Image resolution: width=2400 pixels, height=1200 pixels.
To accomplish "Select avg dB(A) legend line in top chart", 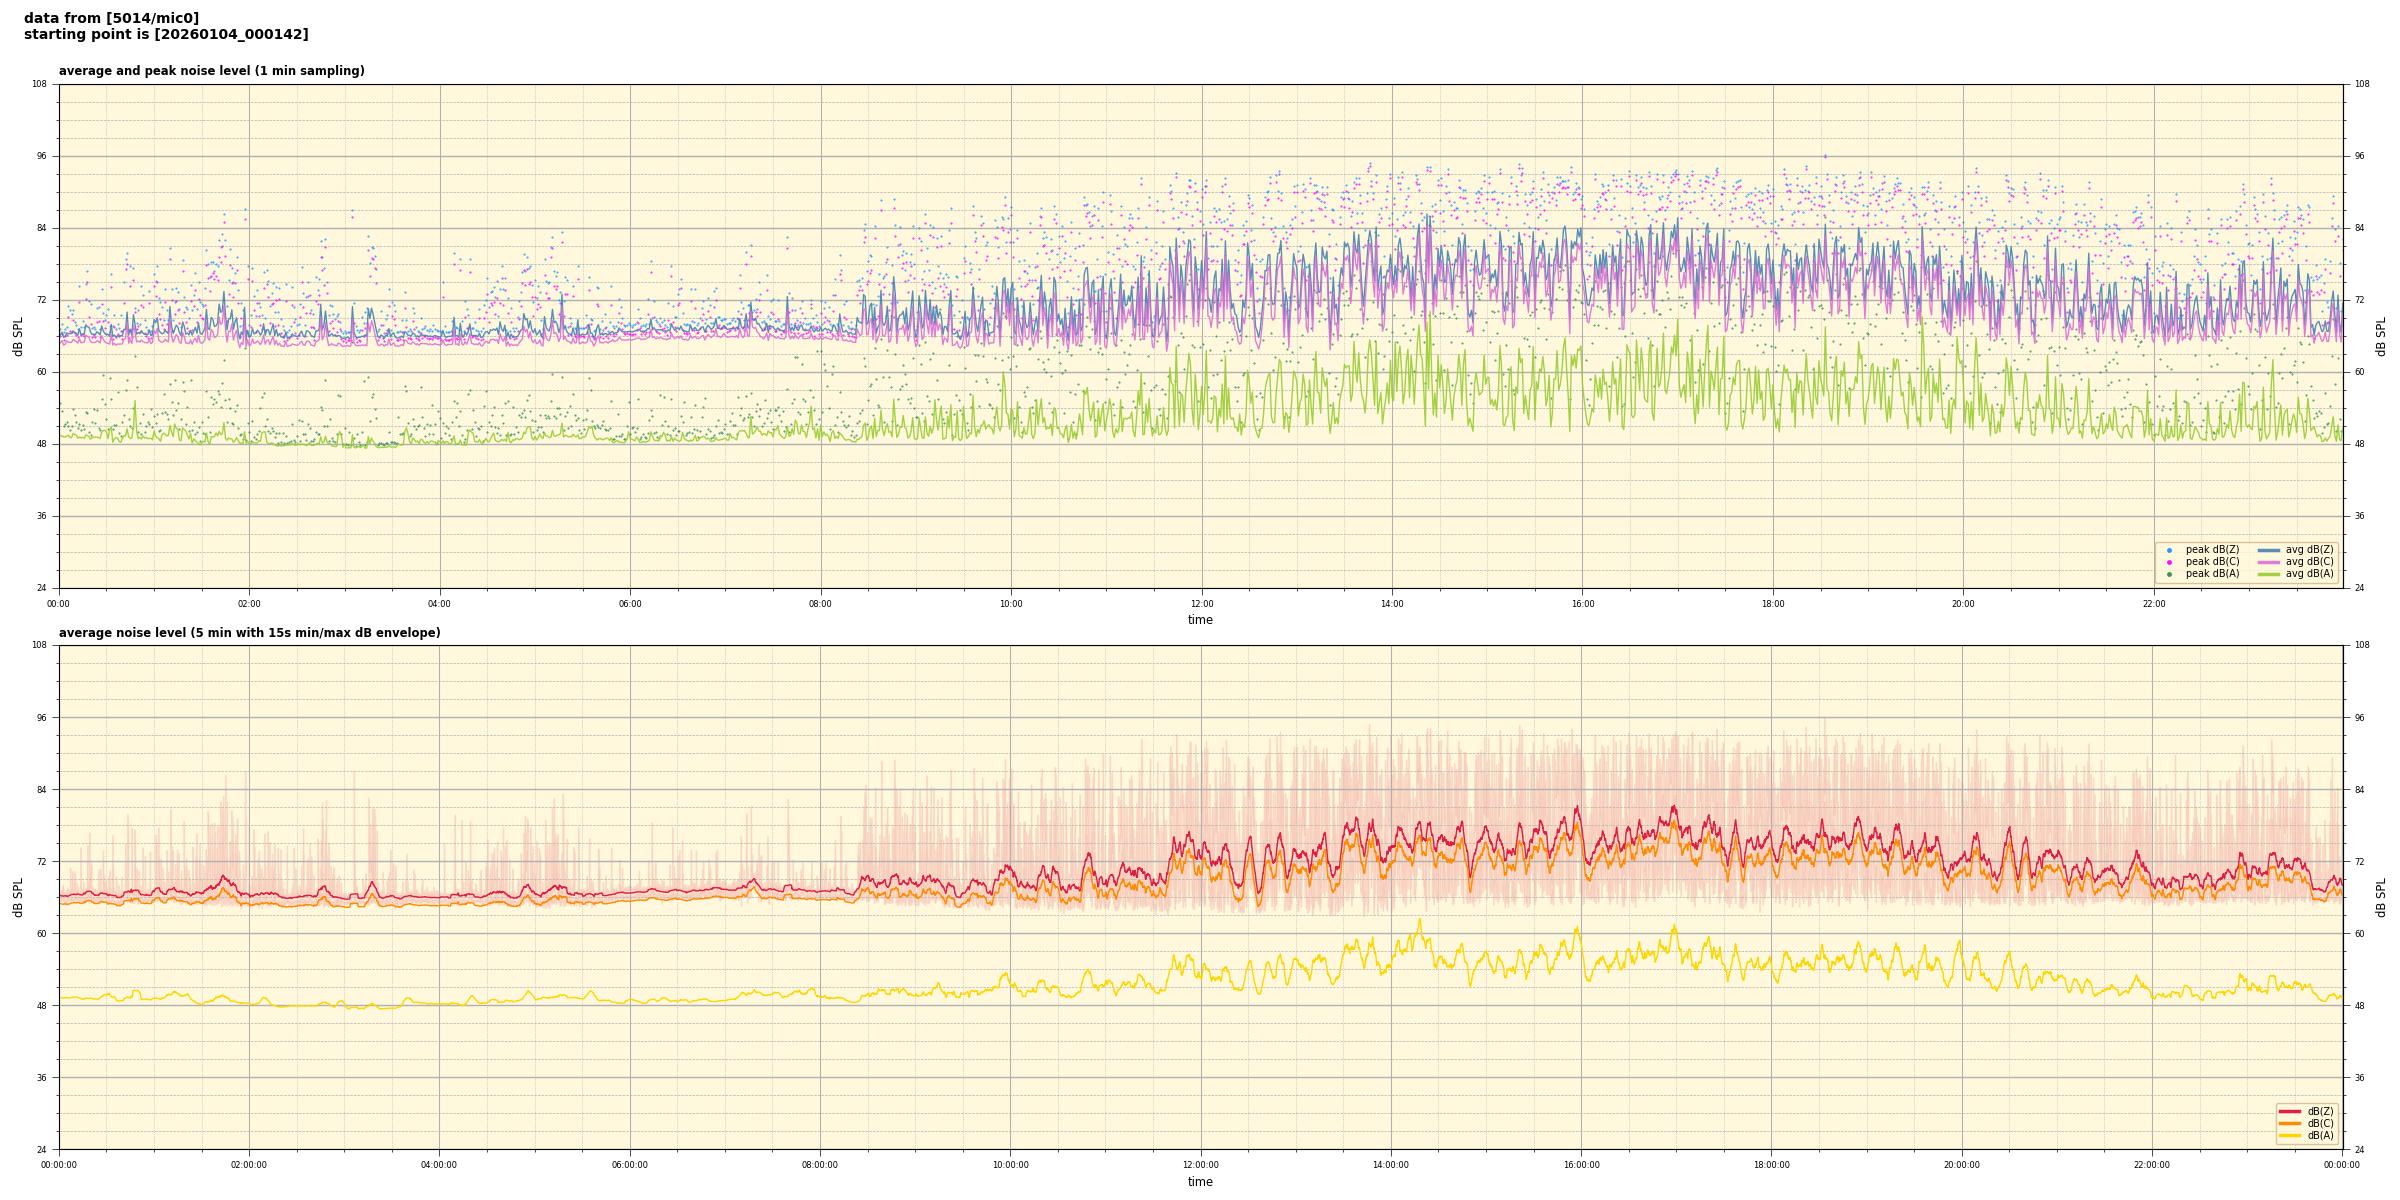I will [x=2269, y=574].
